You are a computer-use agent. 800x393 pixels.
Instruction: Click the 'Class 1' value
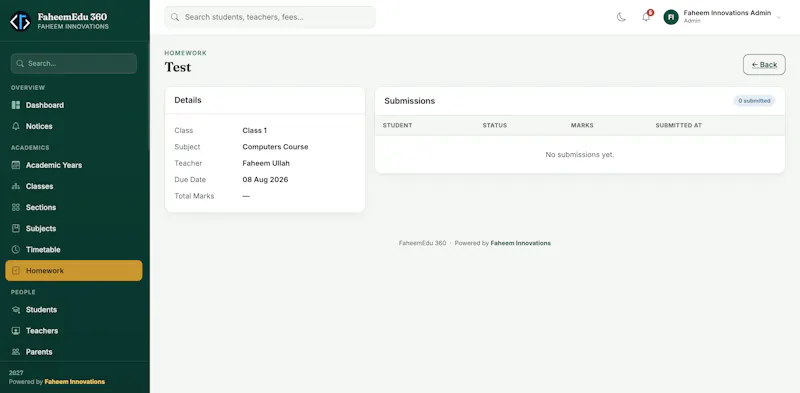[255, 131]
